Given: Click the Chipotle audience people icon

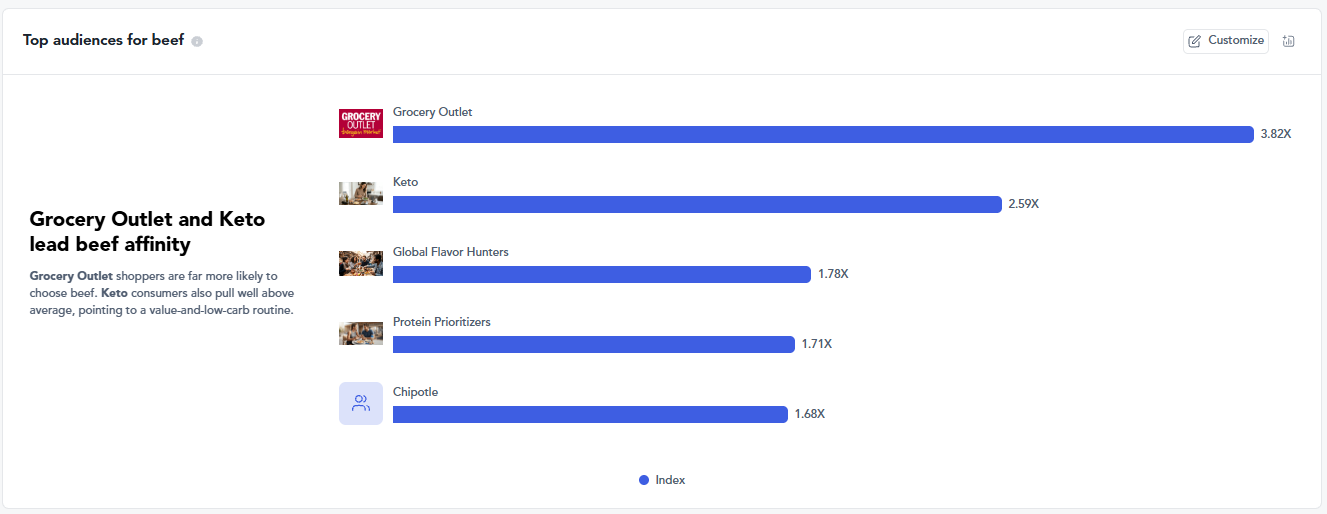Looking at the screenshot, I should coord(361,404).
